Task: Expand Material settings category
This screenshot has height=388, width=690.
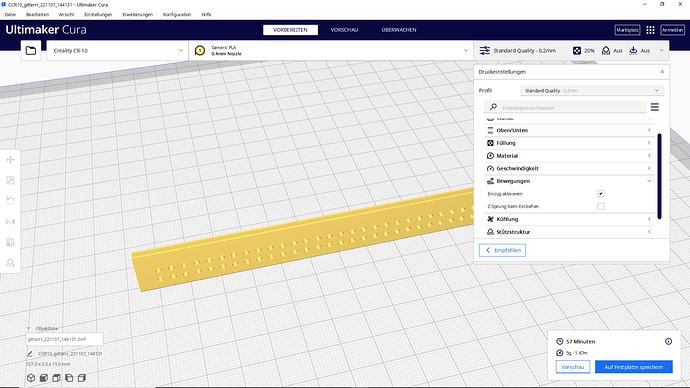Action: (569, 156)
